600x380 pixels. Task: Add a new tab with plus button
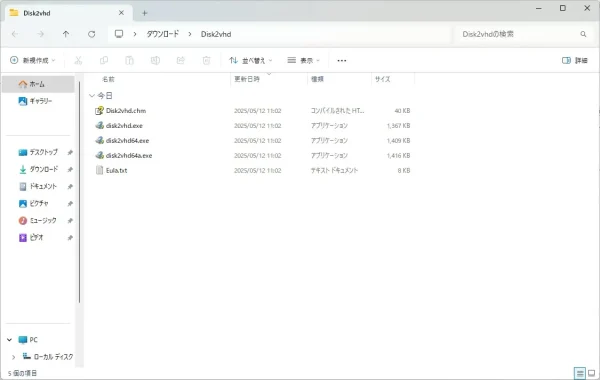click(x=145, y=13)
